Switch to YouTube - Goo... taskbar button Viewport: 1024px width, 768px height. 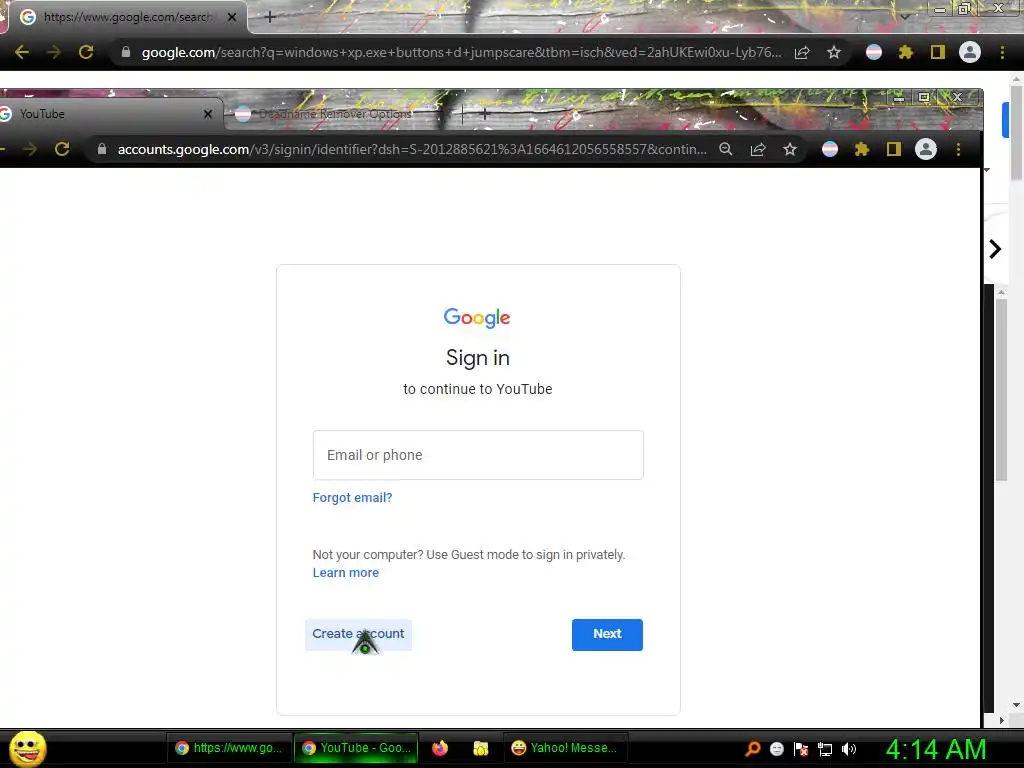[357, 748]
